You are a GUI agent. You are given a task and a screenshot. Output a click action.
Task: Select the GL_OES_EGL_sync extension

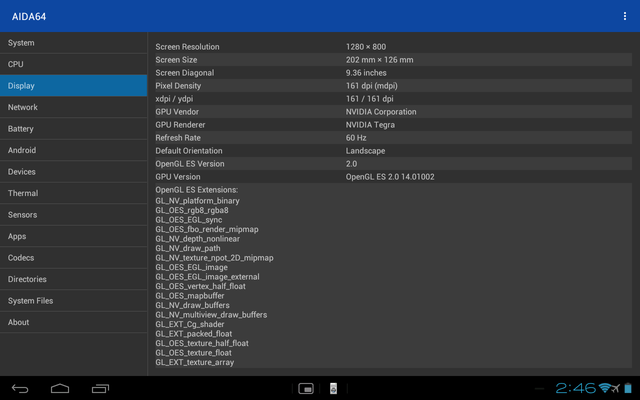click(x=189, y=220)
